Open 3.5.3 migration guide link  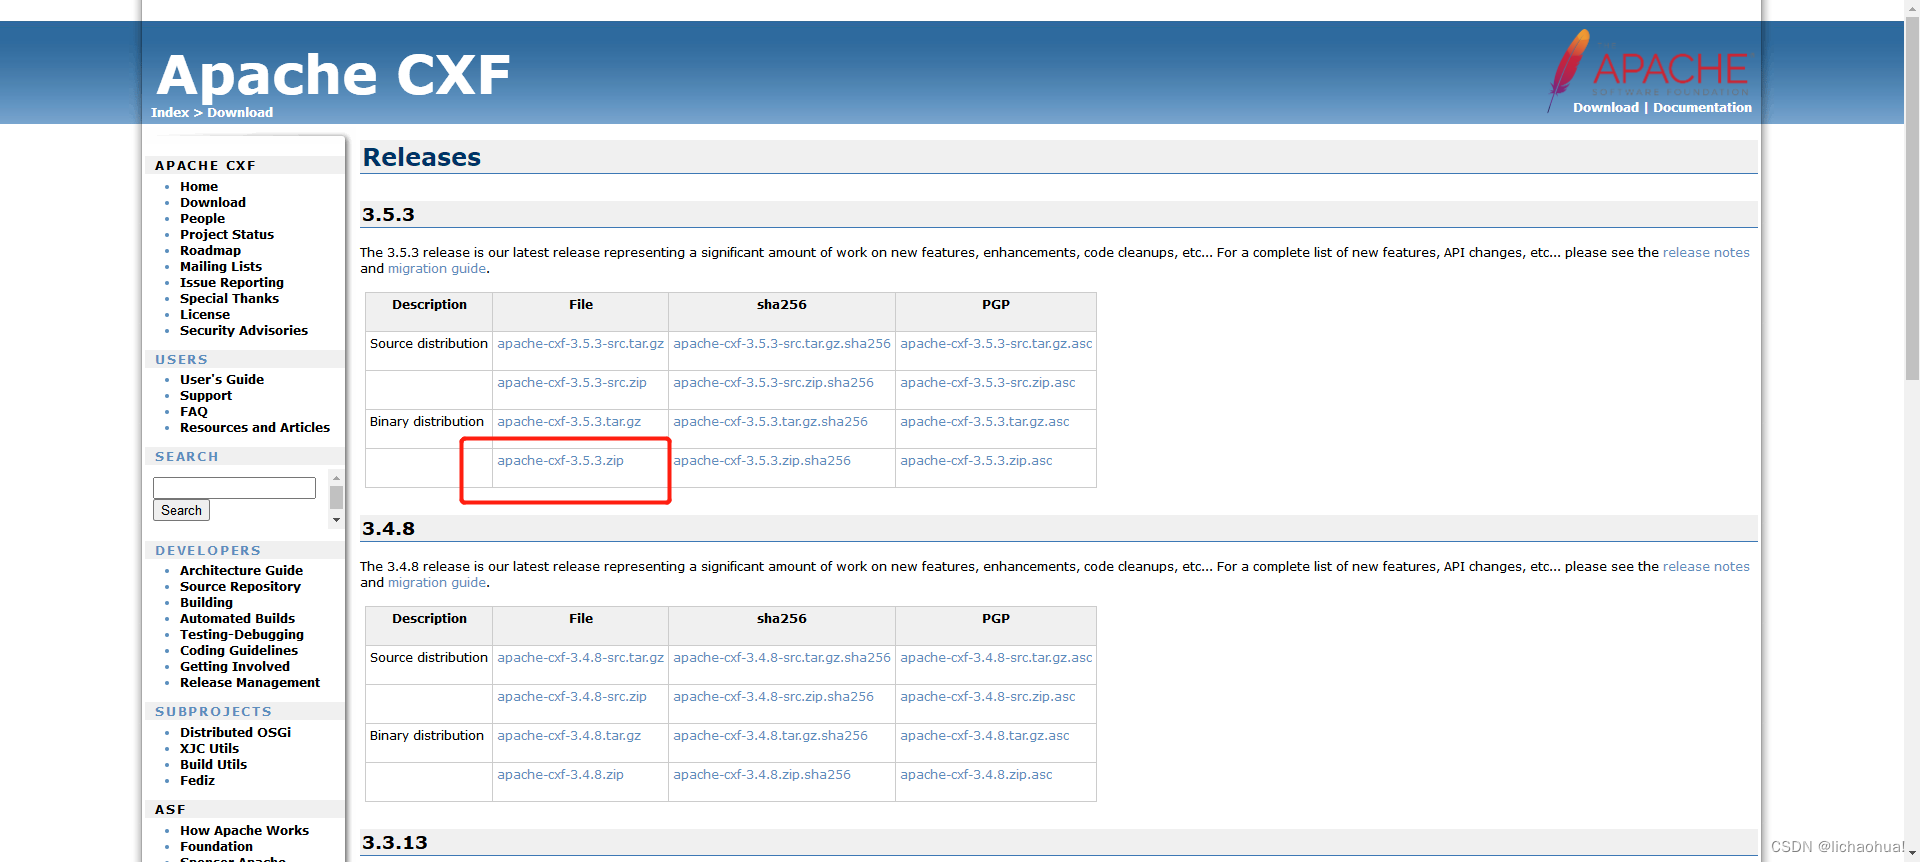[x=437, y=269]
